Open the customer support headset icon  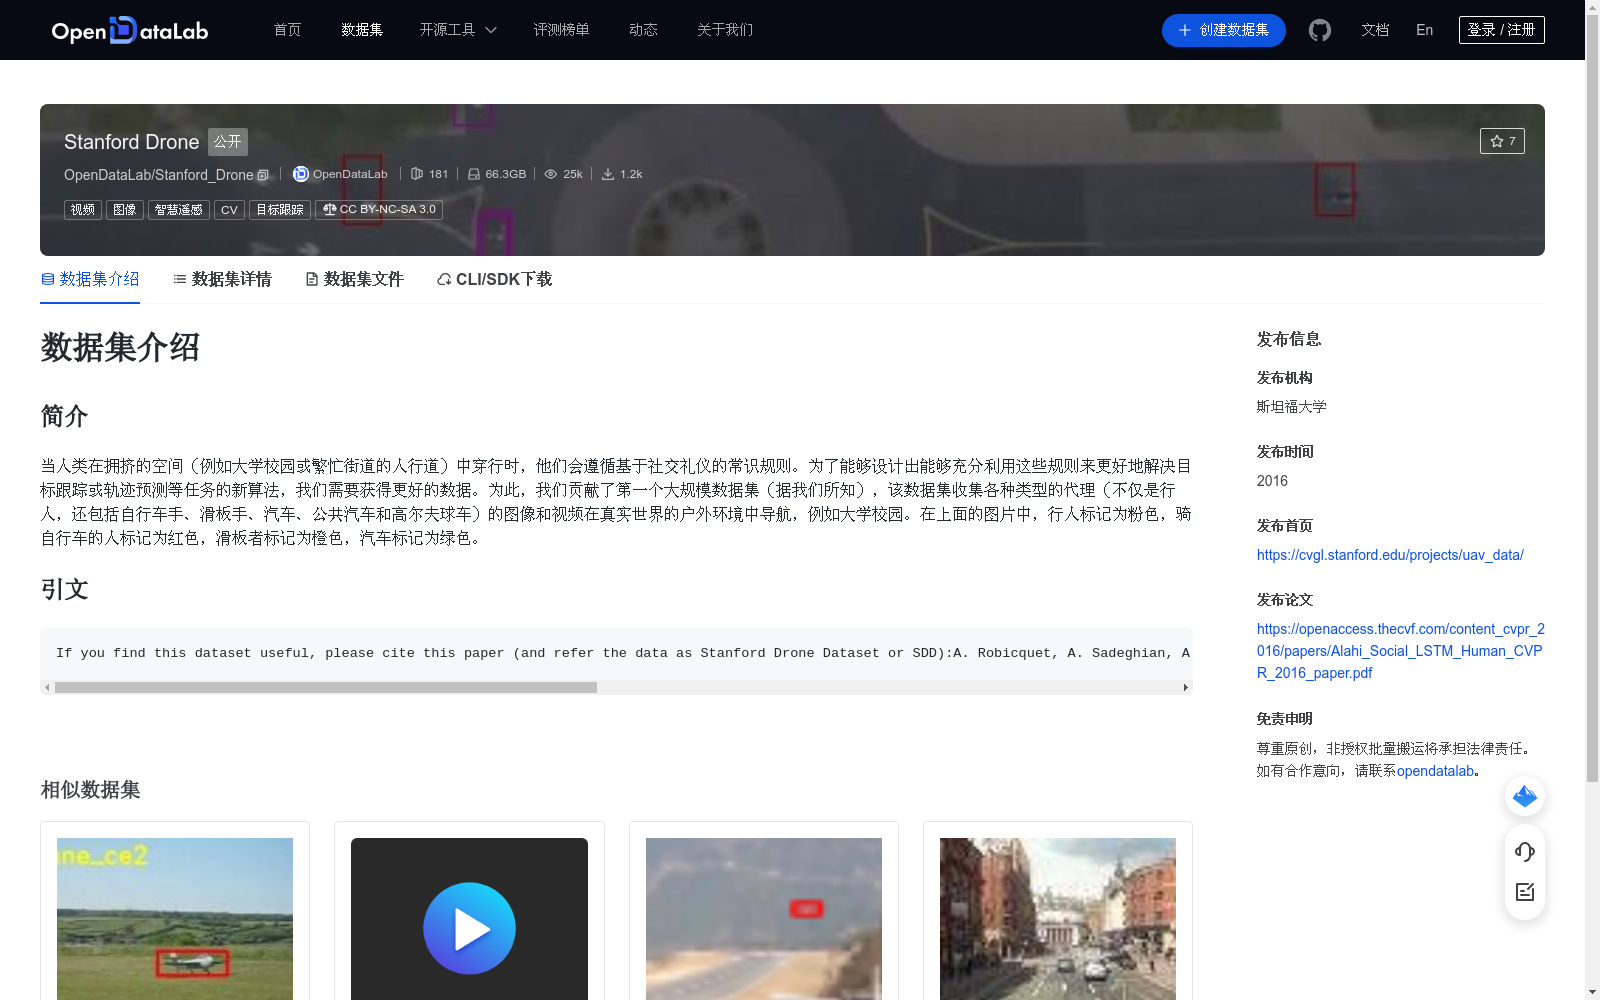pos(1525,851)
